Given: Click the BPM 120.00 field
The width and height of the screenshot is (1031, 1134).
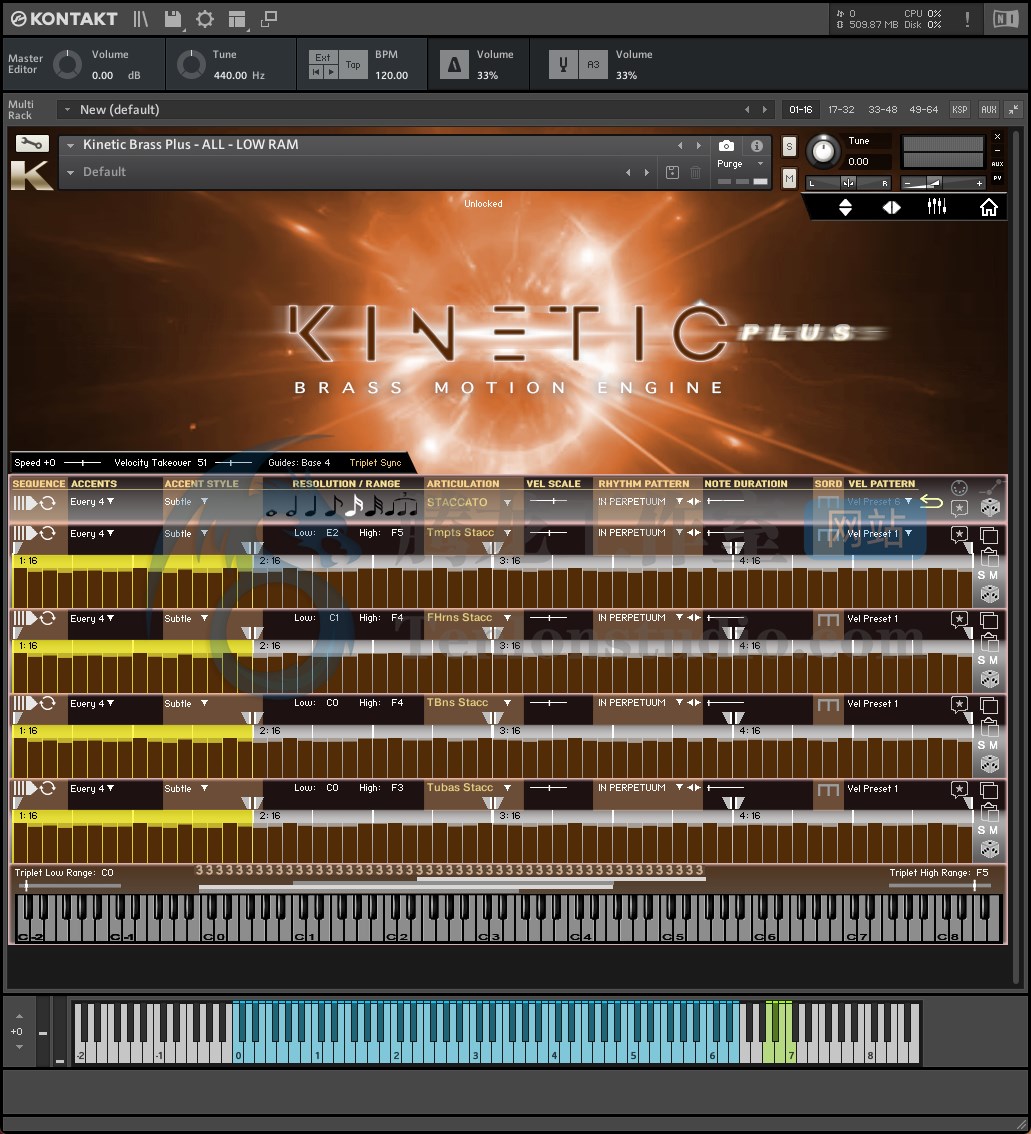Looking at the screenshot, I should [391, 75].
